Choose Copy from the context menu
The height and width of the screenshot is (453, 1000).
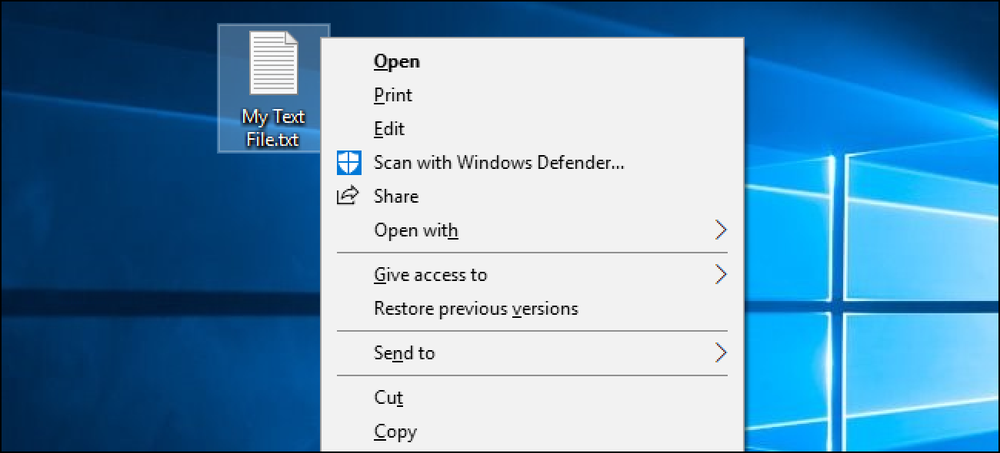532,432
